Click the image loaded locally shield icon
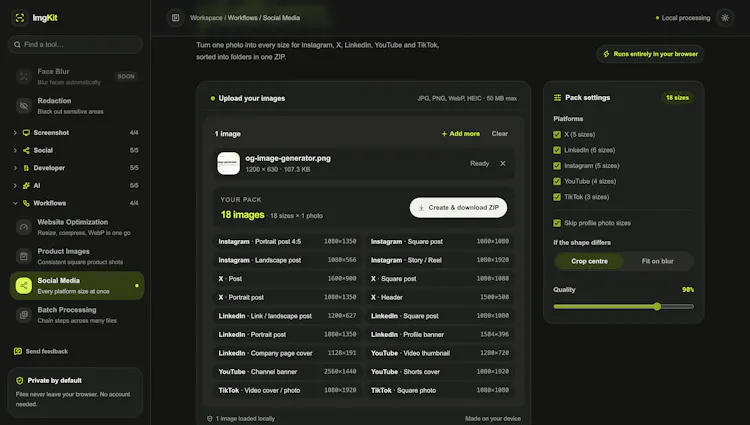 click(210, 418)
